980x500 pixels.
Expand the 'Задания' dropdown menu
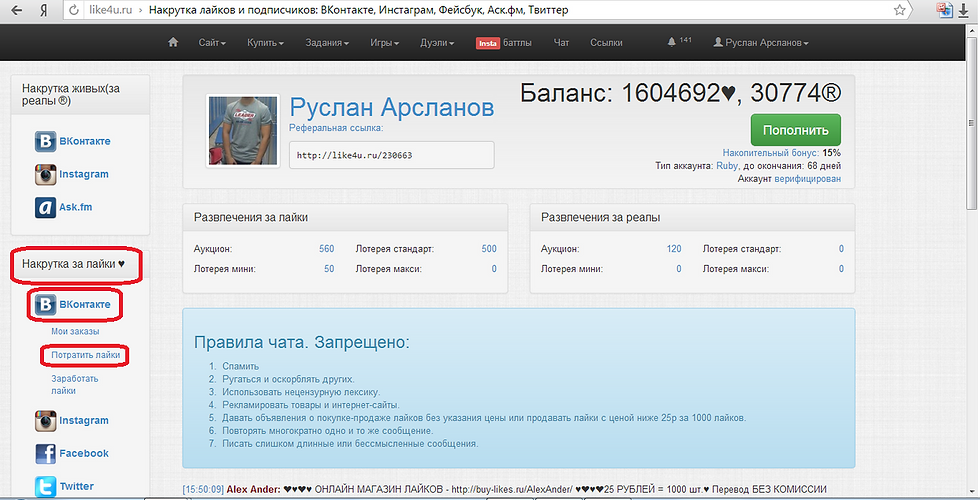click(x=327, y=42)
